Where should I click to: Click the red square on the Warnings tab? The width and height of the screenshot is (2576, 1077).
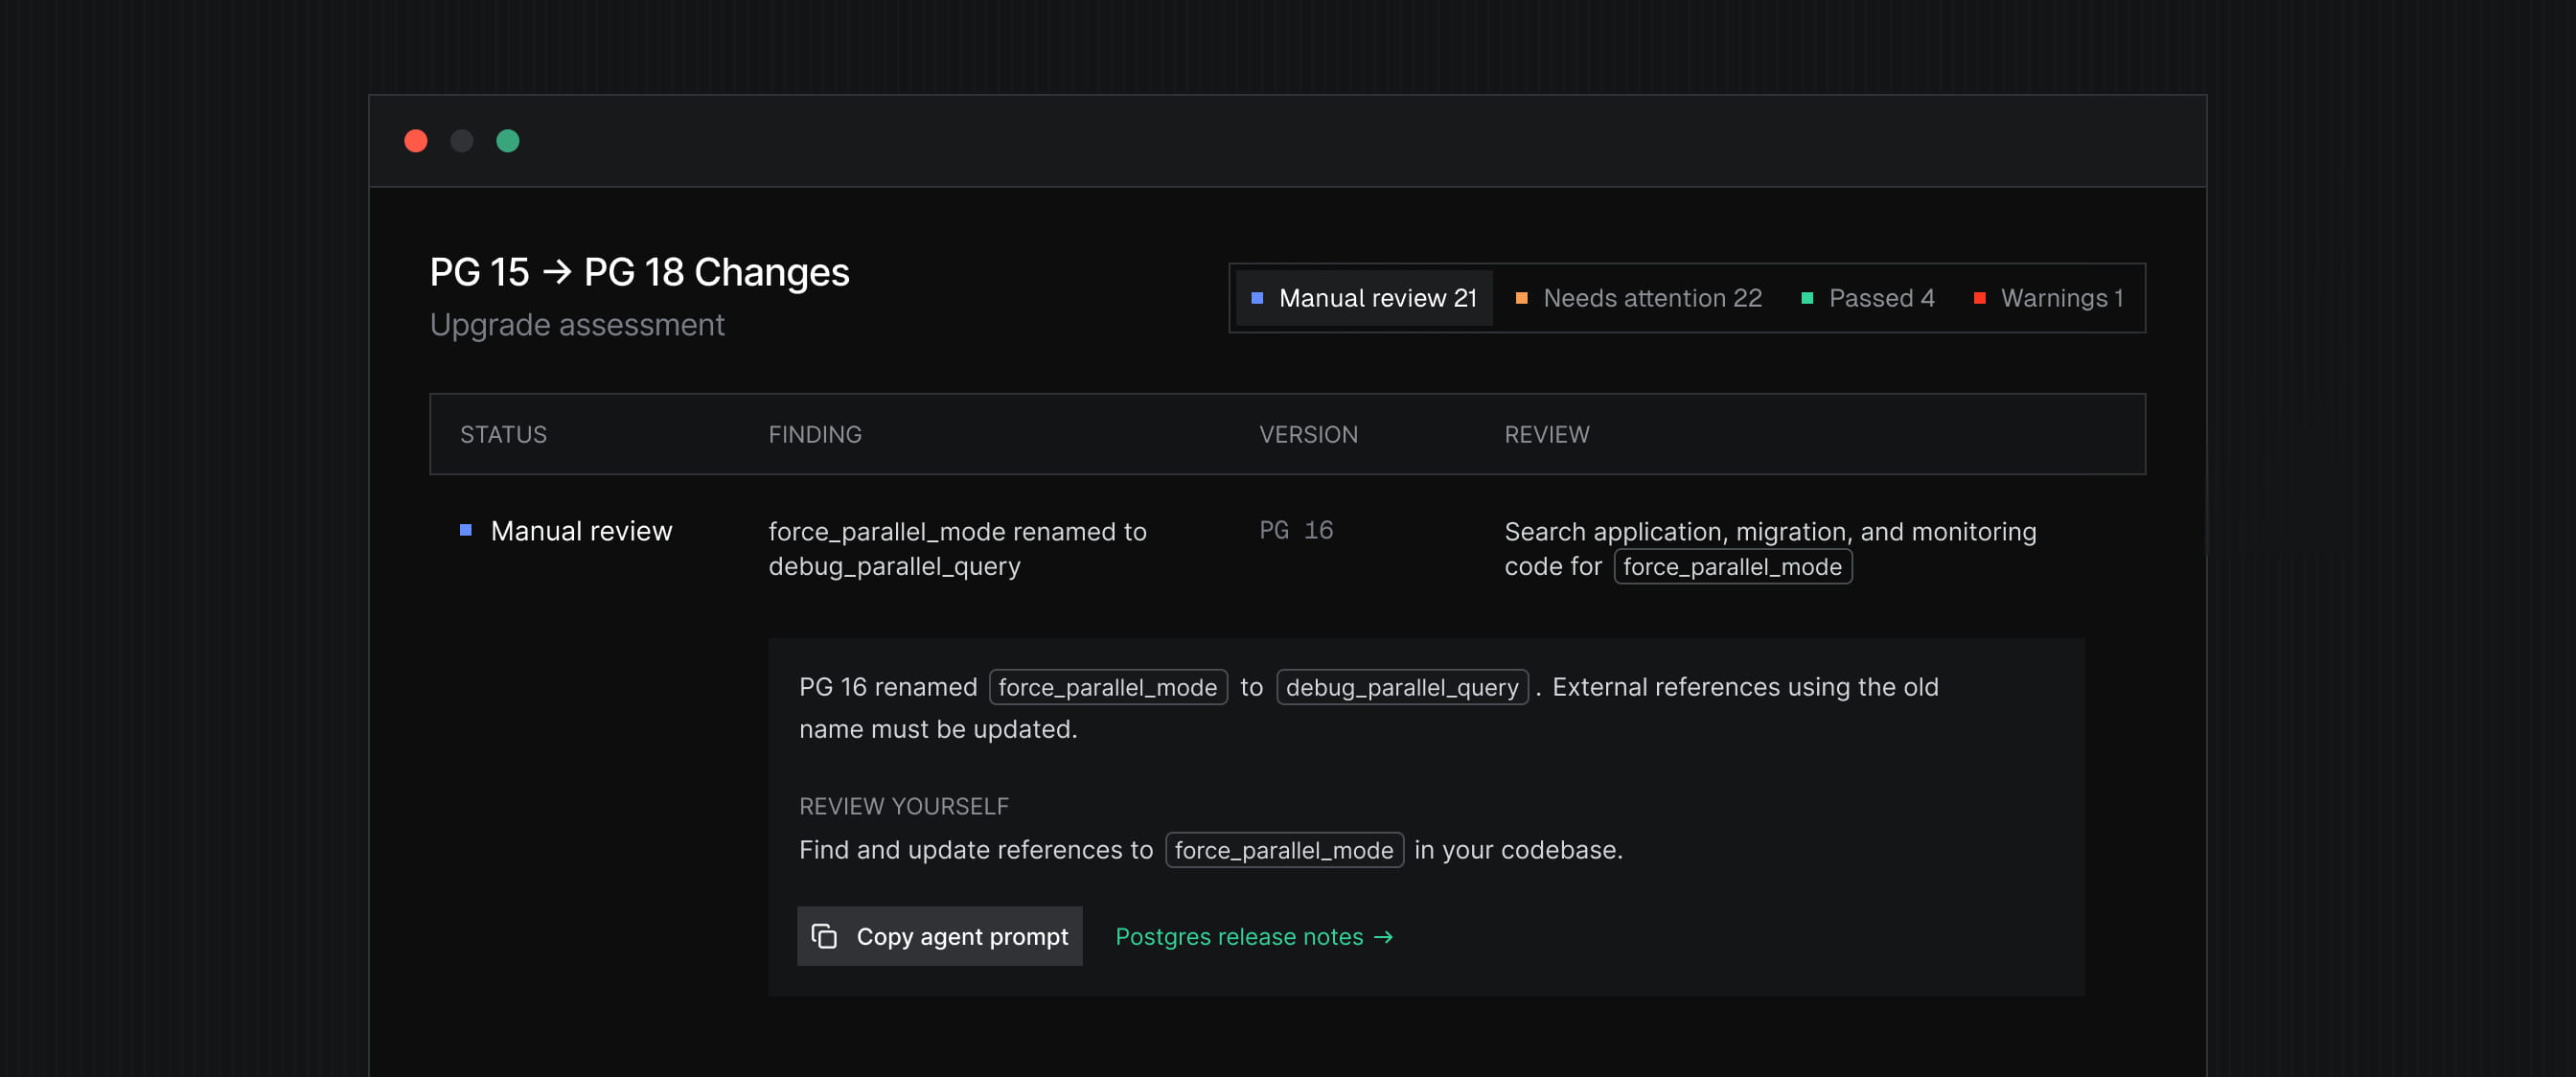(1979, 298)
